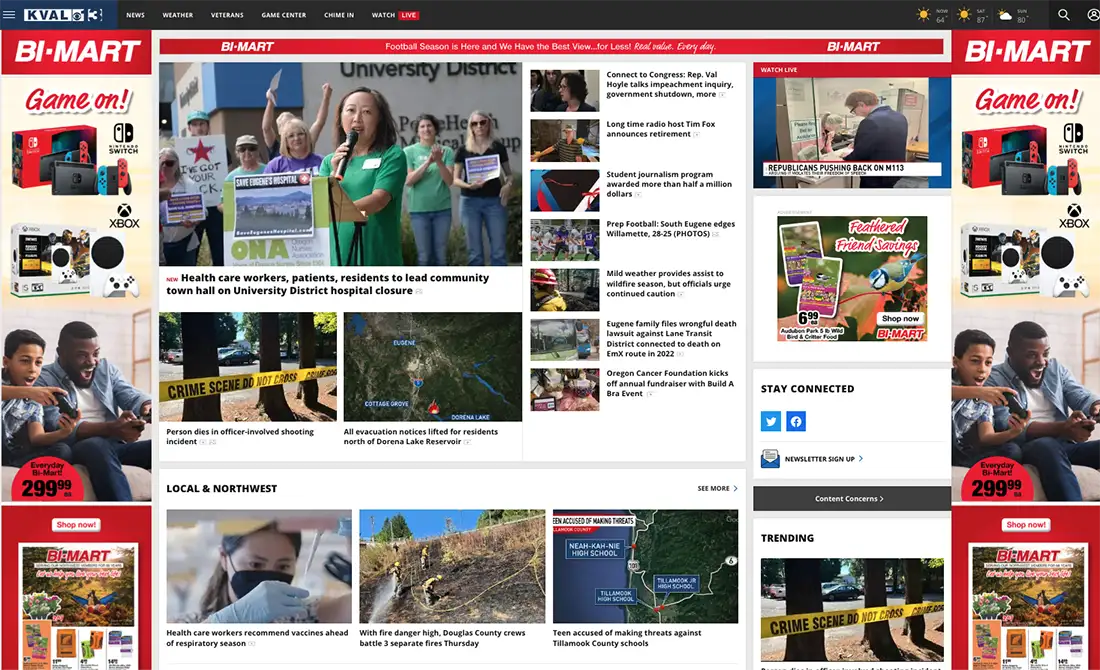The width and height of the screenshot is (1100, 670).
Task: Click the Tillamook schools map thumbnail
Action: 645,566
